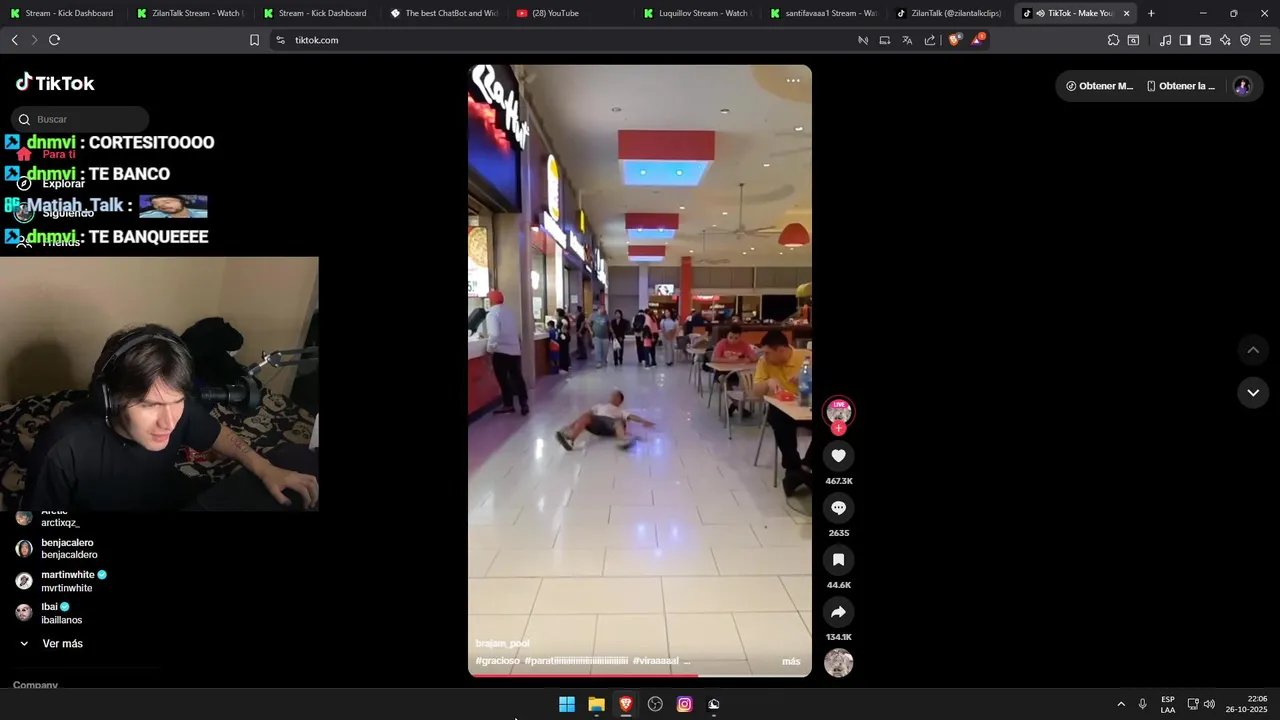Open the music note playlist icon
This screenshot has height=720, width=1280.
coord(1165,40)
